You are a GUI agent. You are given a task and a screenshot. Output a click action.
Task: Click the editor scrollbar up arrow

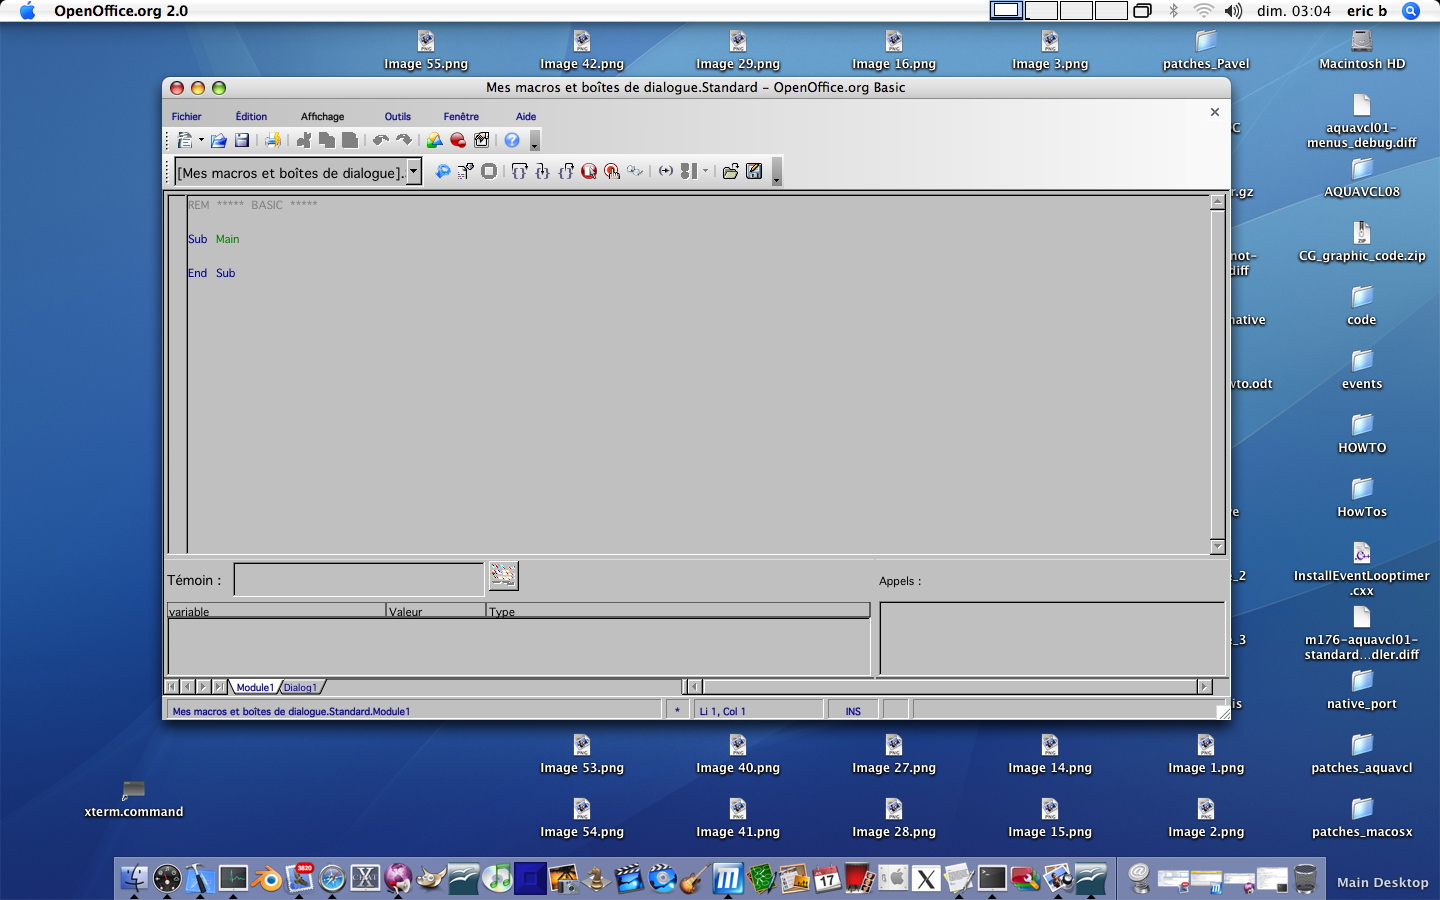[x=1217, y=201]
